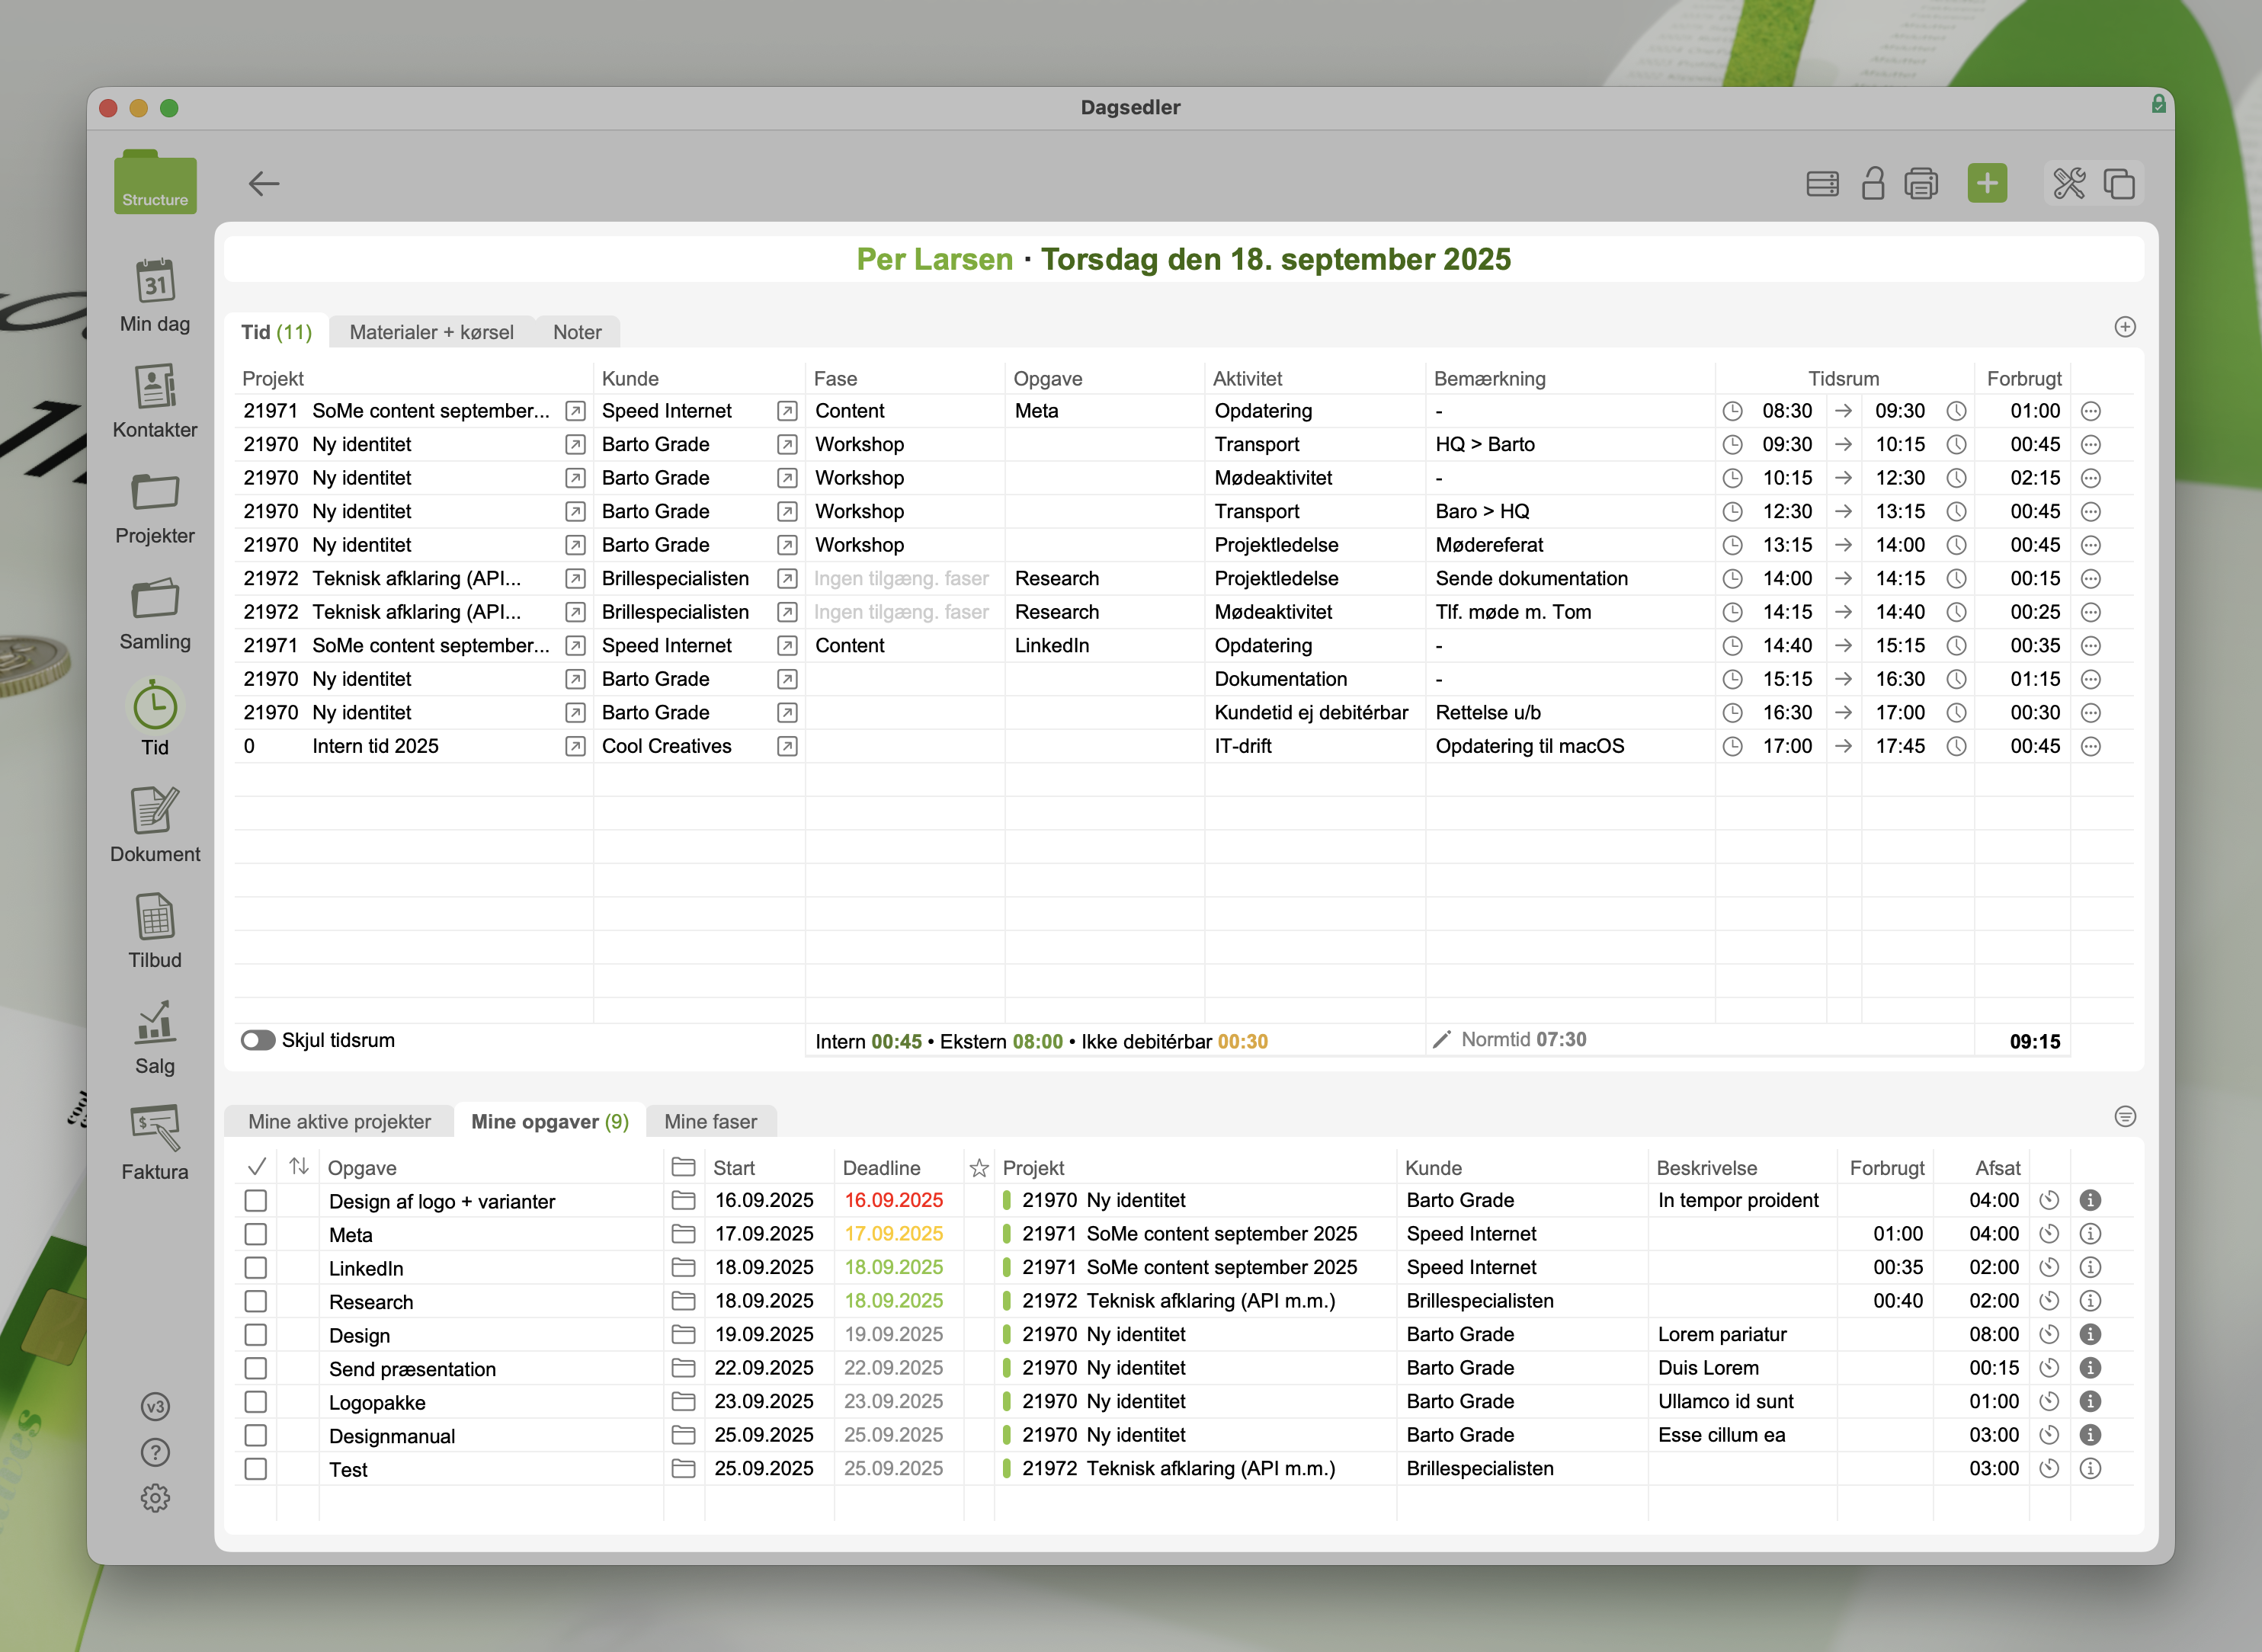Go back with the left arrow
Image resolution: width=2262 pixels, height=1652 pixels.
[264, 184]
